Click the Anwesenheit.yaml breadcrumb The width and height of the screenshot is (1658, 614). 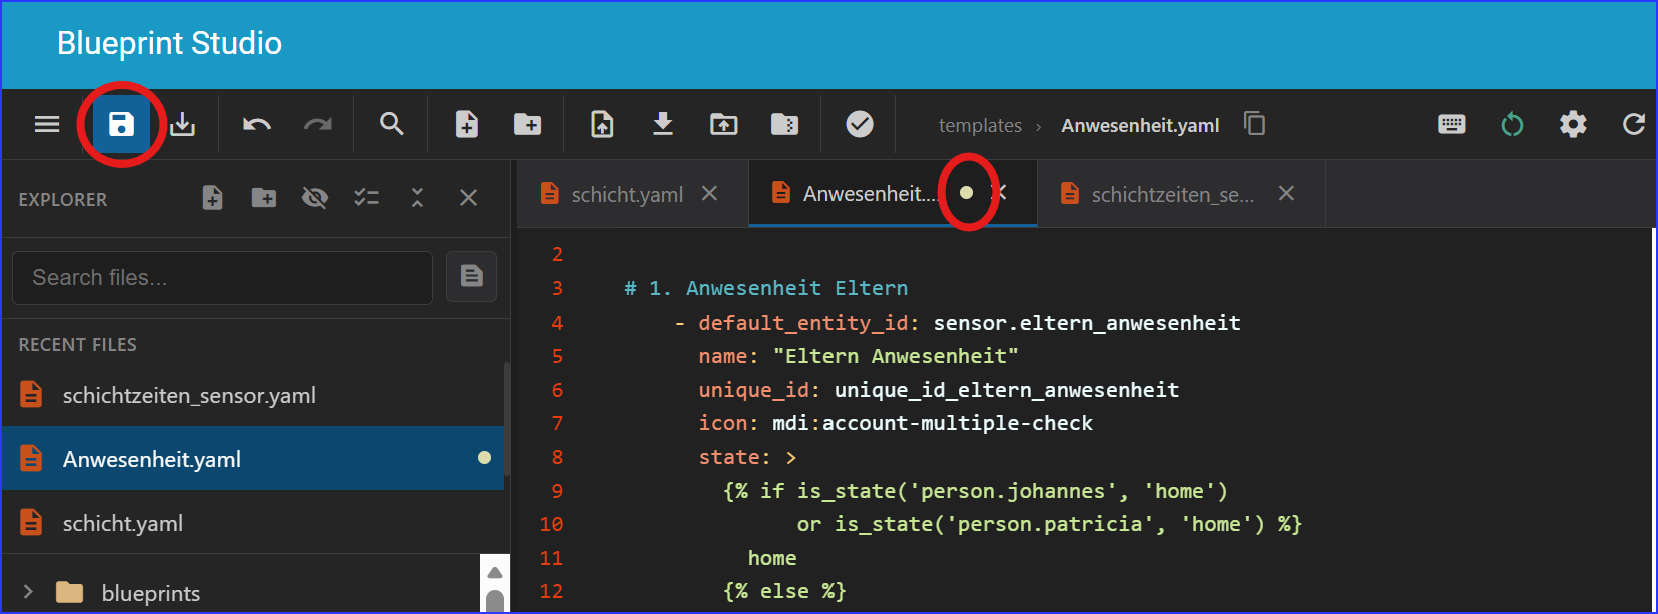pyautogui.click(x=1140, y=125)
